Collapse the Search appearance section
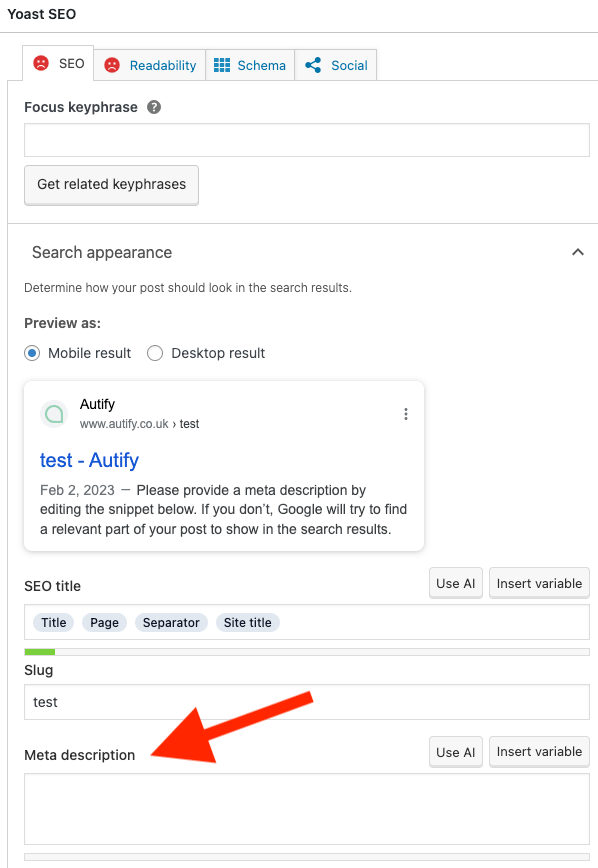This screenshot has width=598, height=868. point(578,252)
